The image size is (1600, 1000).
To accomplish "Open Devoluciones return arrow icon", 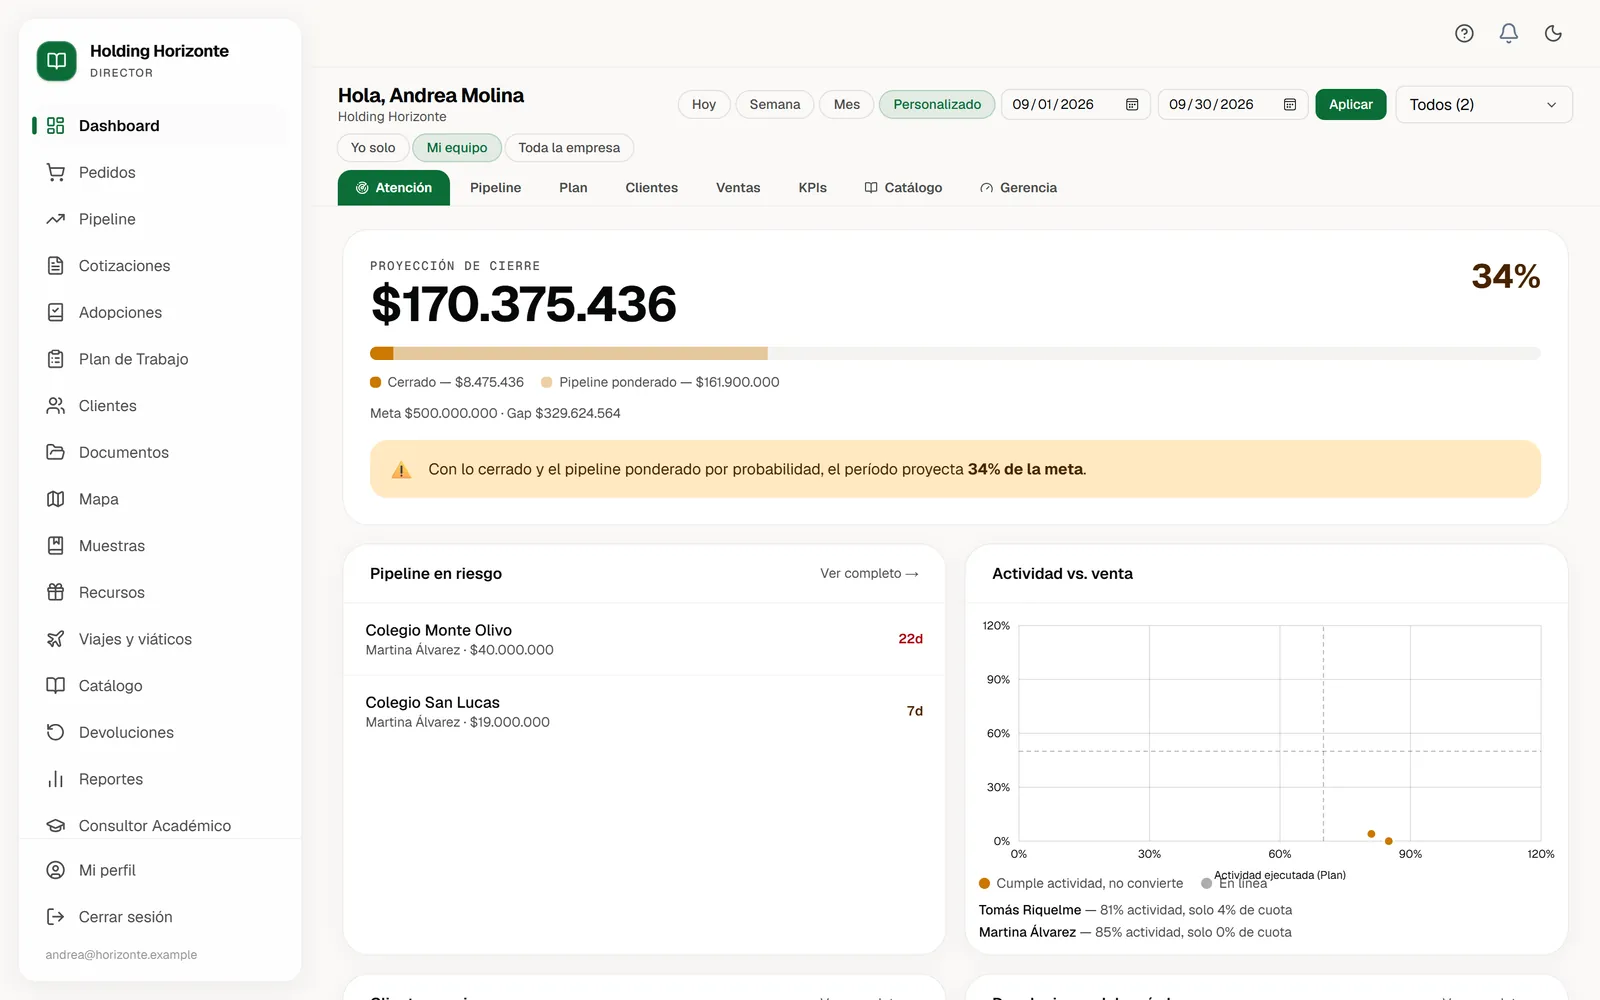I will click(56, 732).
